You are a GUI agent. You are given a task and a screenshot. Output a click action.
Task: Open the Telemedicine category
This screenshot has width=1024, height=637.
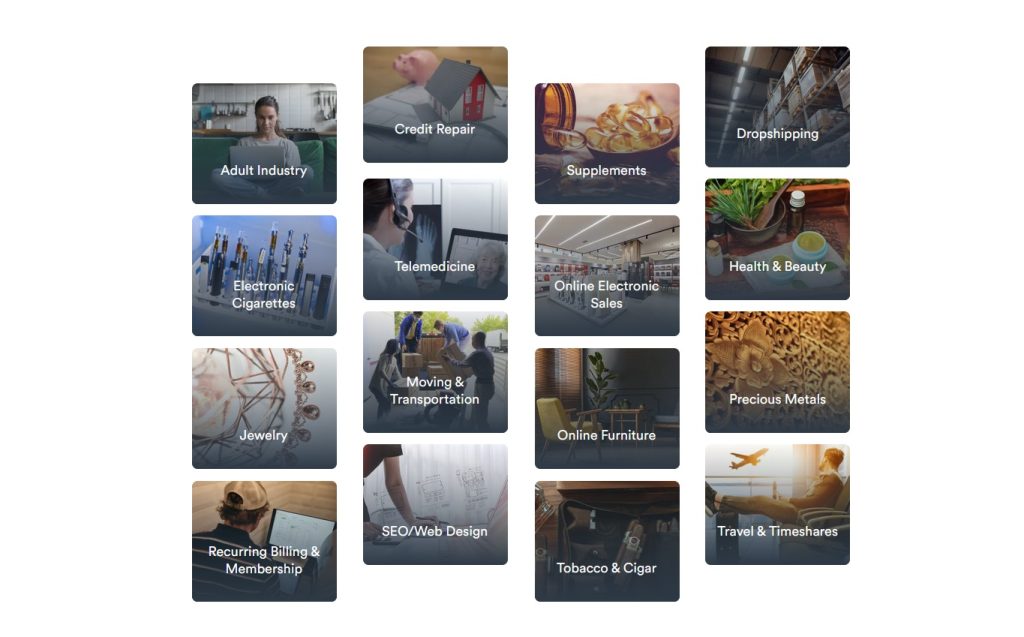click(x=435, y=239)
